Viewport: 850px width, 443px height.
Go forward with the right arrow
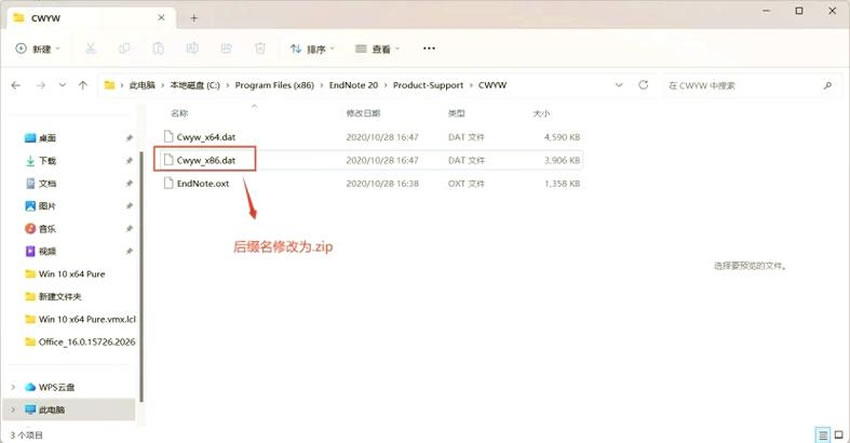(x=41, y=85)
